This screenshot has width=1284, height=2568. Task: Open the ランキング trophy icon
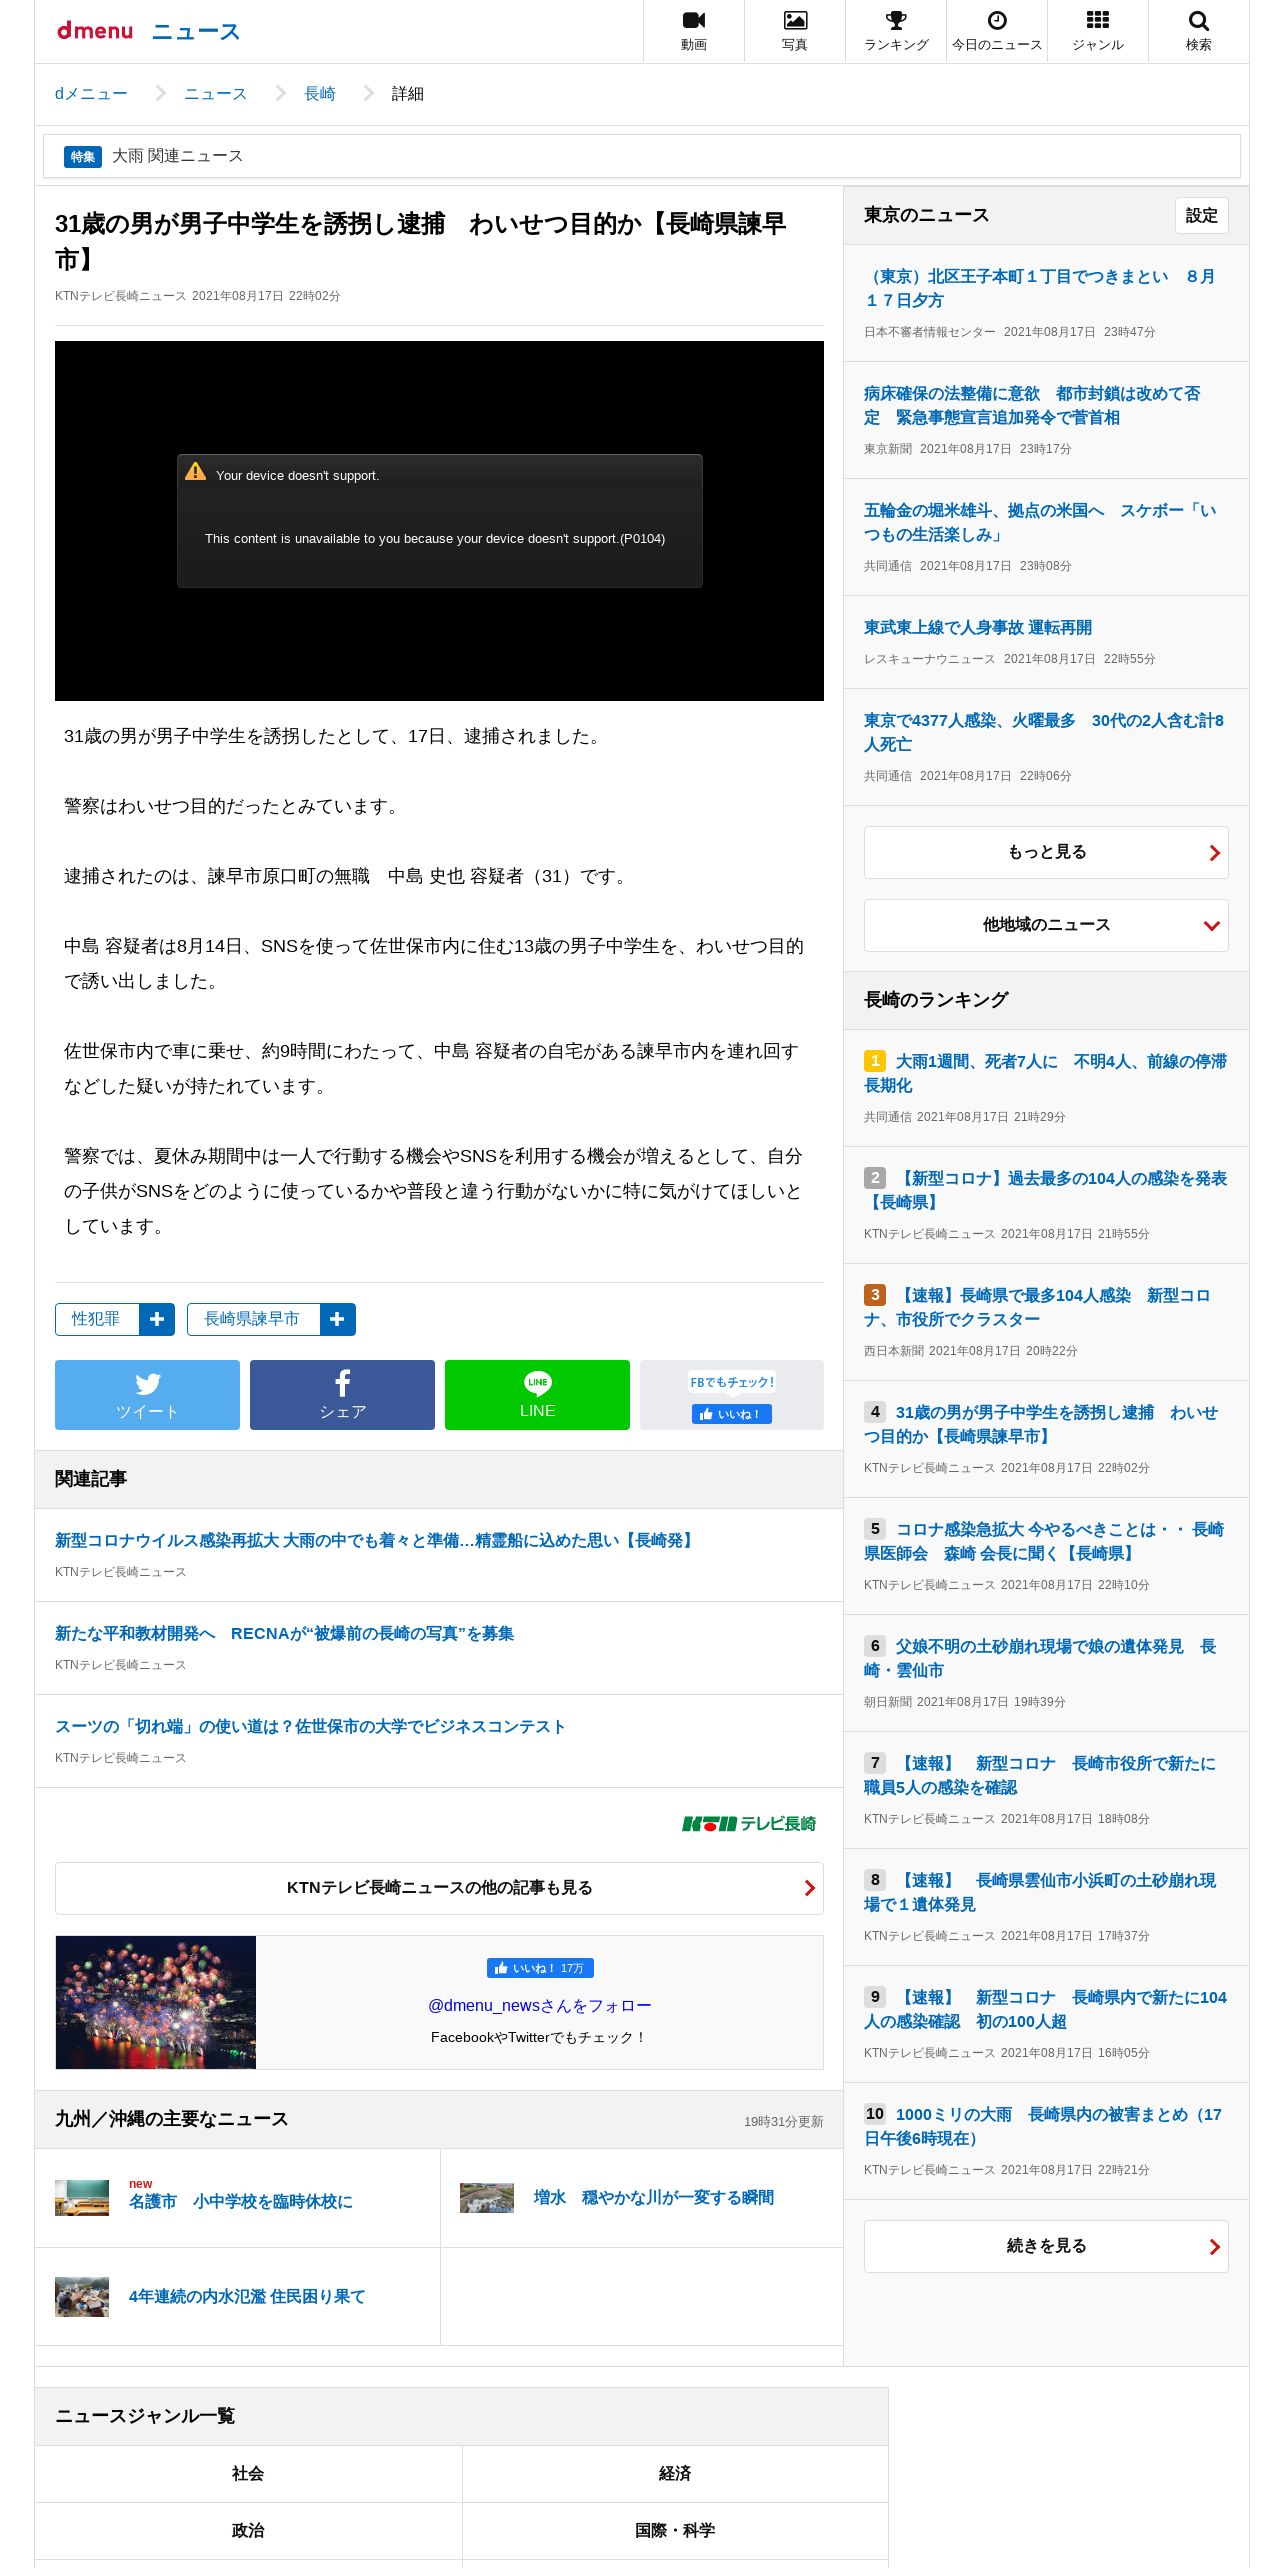(896, 31)
